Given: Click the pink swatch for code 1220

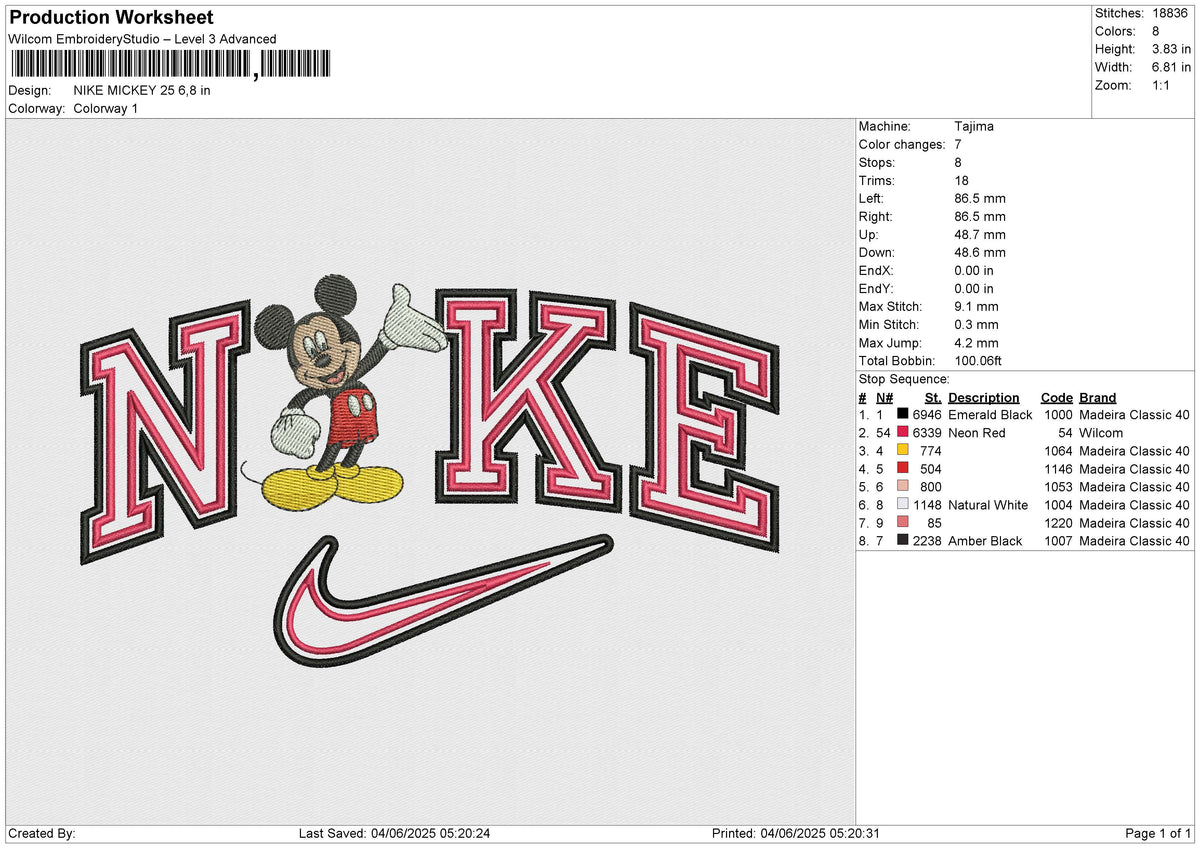Looking at the screenshot, I should click(903, 523).
